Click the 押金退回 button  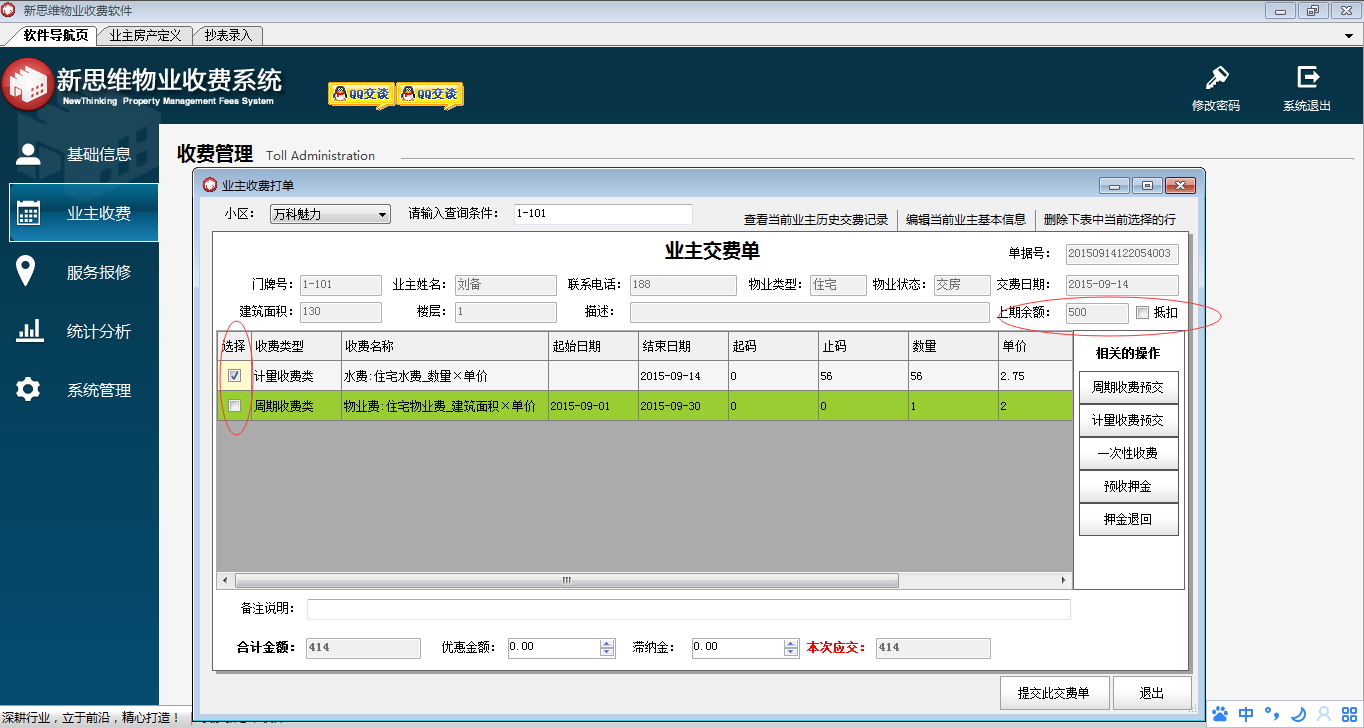pyautogui.click(x=1128, y=520)
